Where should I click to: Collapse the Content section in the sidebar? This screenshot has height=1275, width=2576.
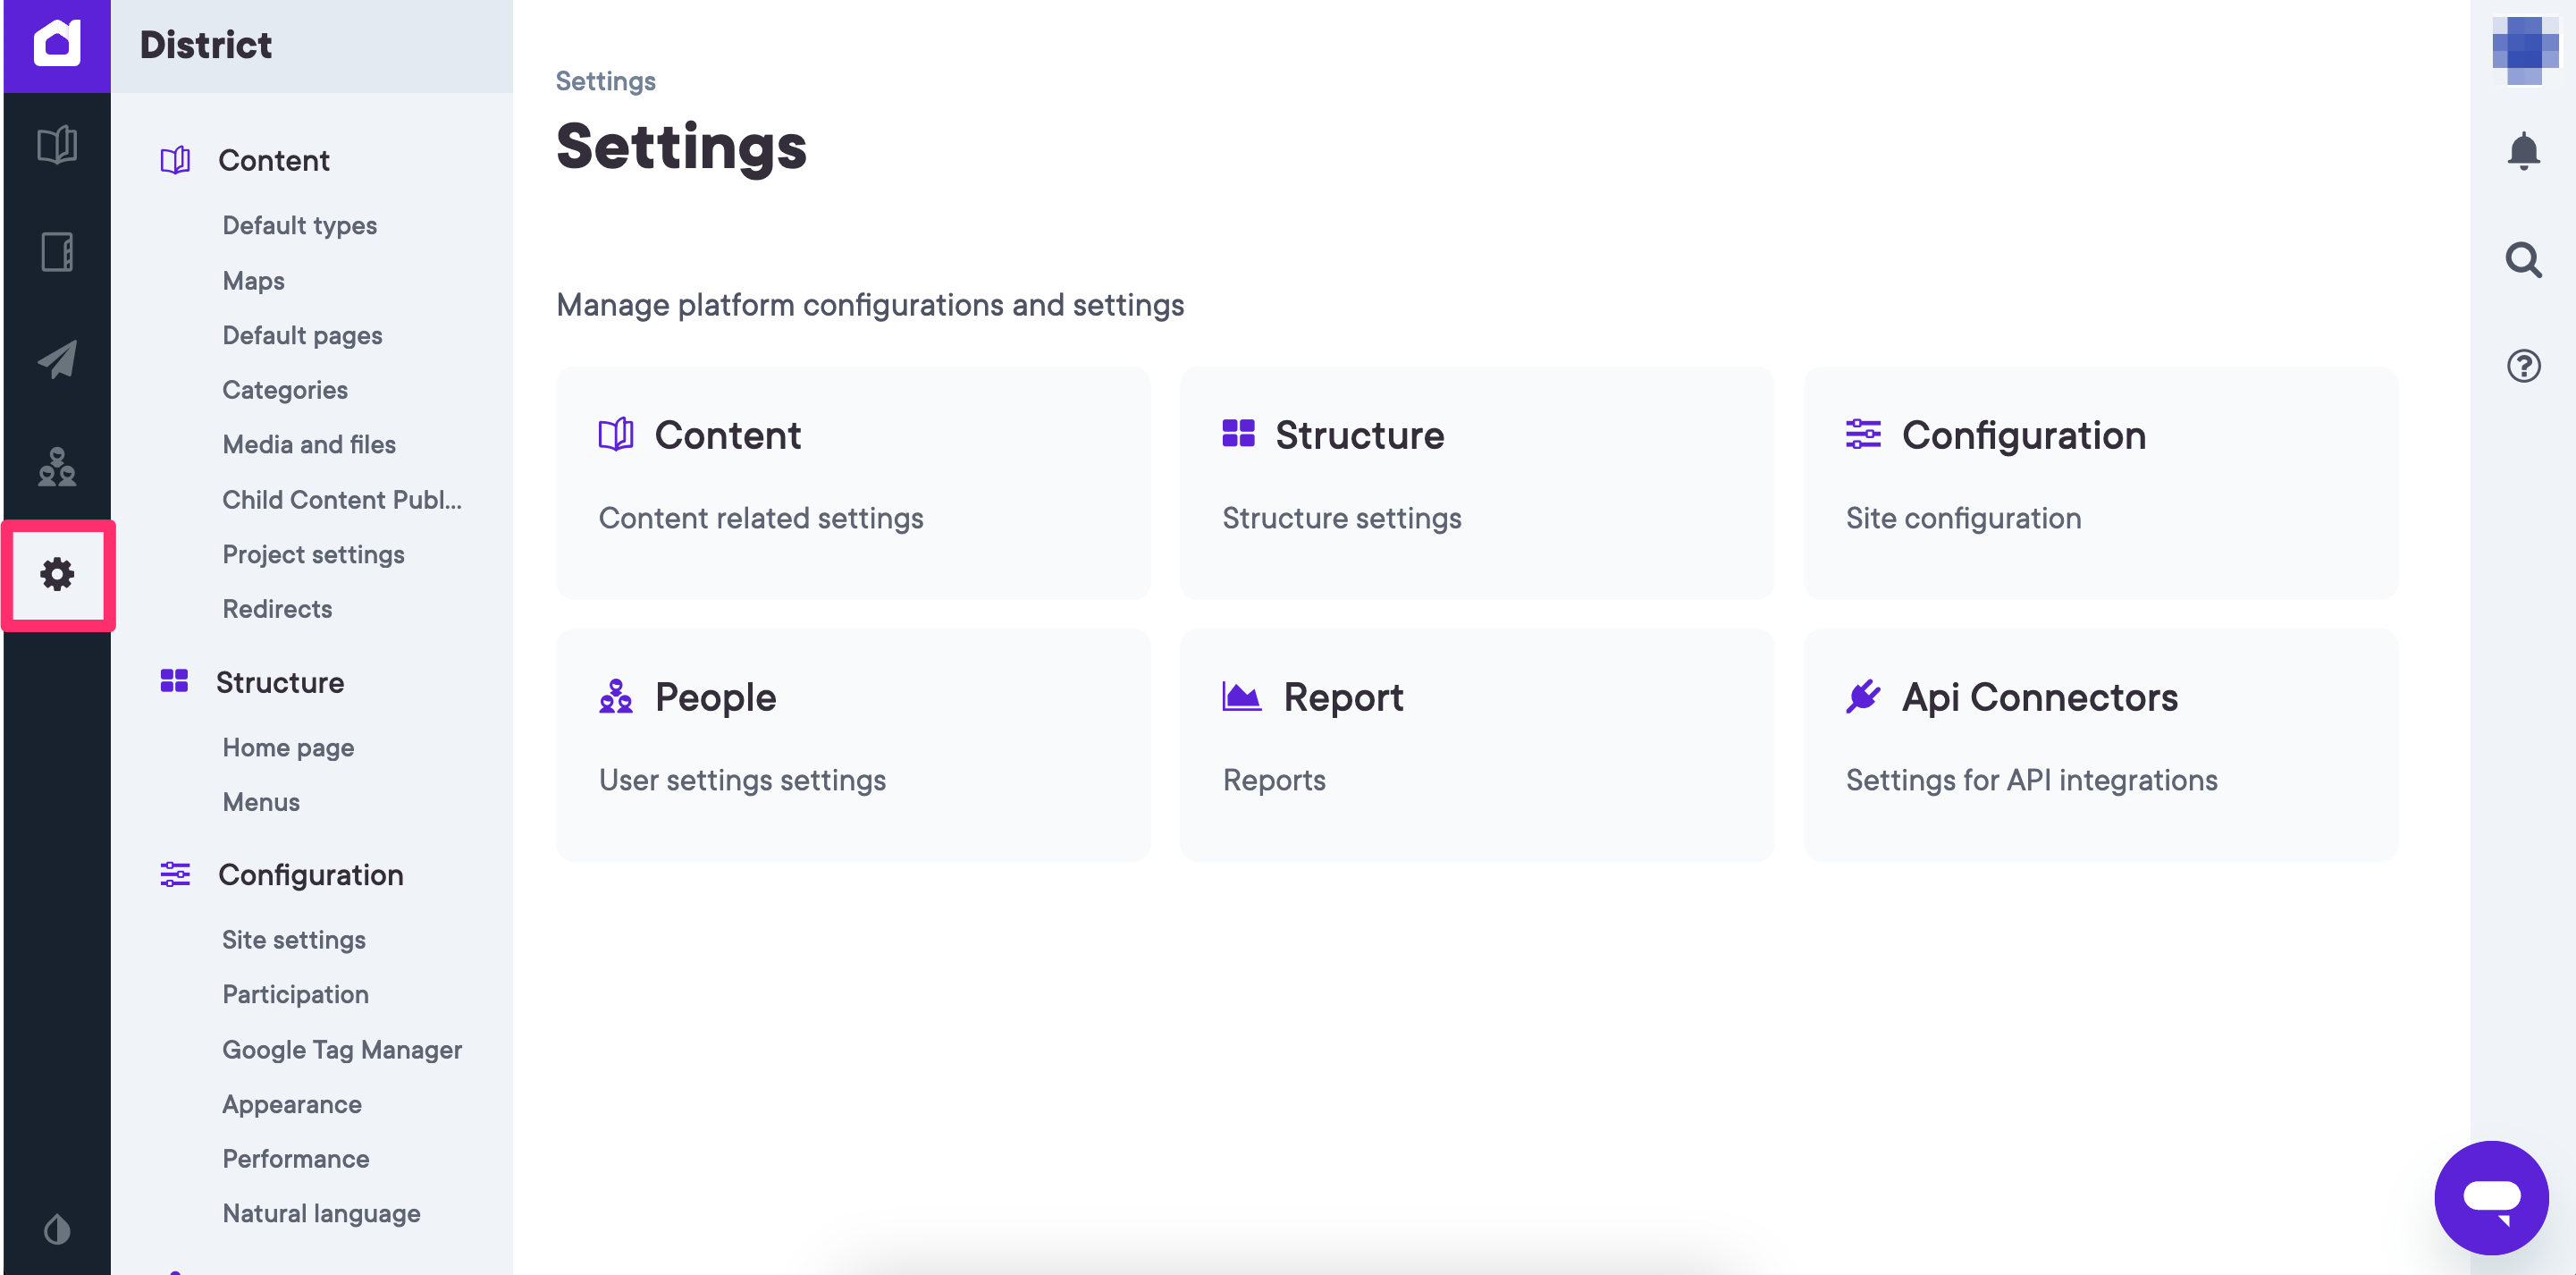273,160
